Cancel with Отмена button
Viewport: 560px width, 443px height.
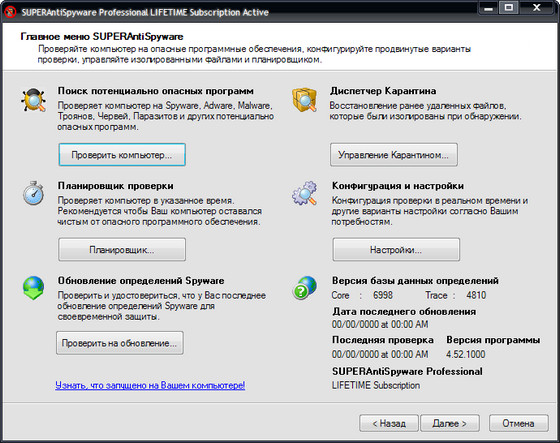coord(518,423)
